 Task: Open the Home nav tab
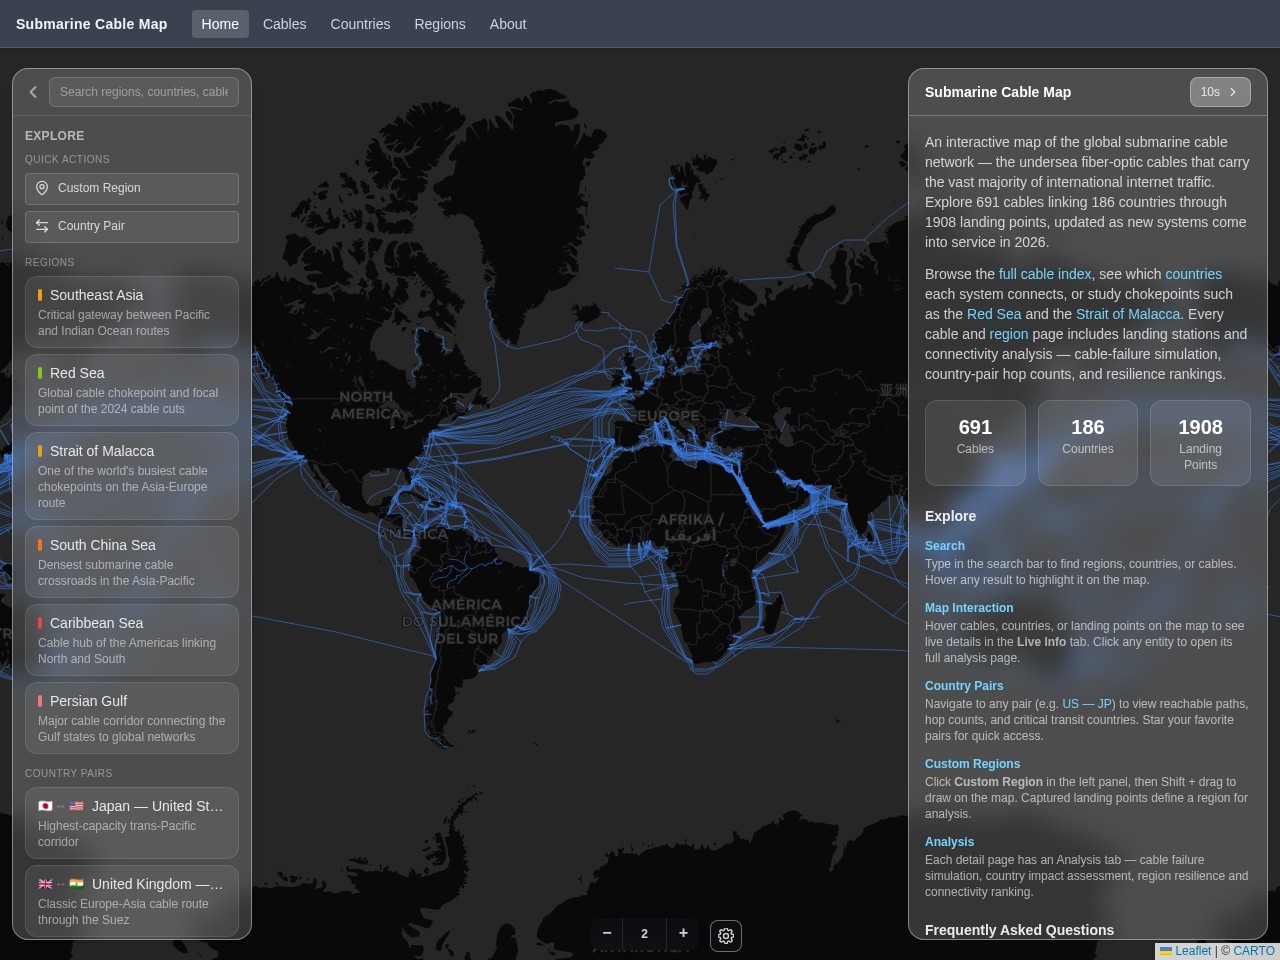point(220,24)
